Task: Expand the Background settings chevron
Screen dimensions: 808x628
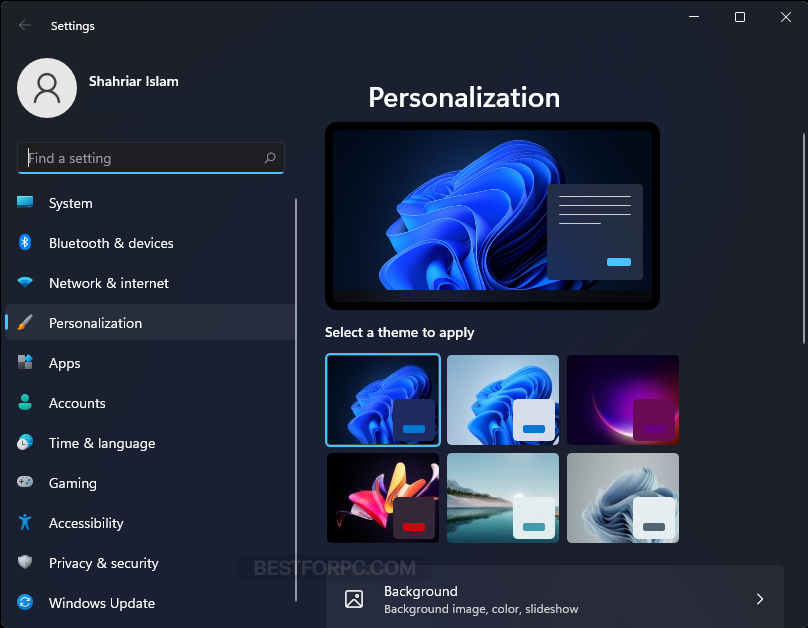Action: point(760,599)
